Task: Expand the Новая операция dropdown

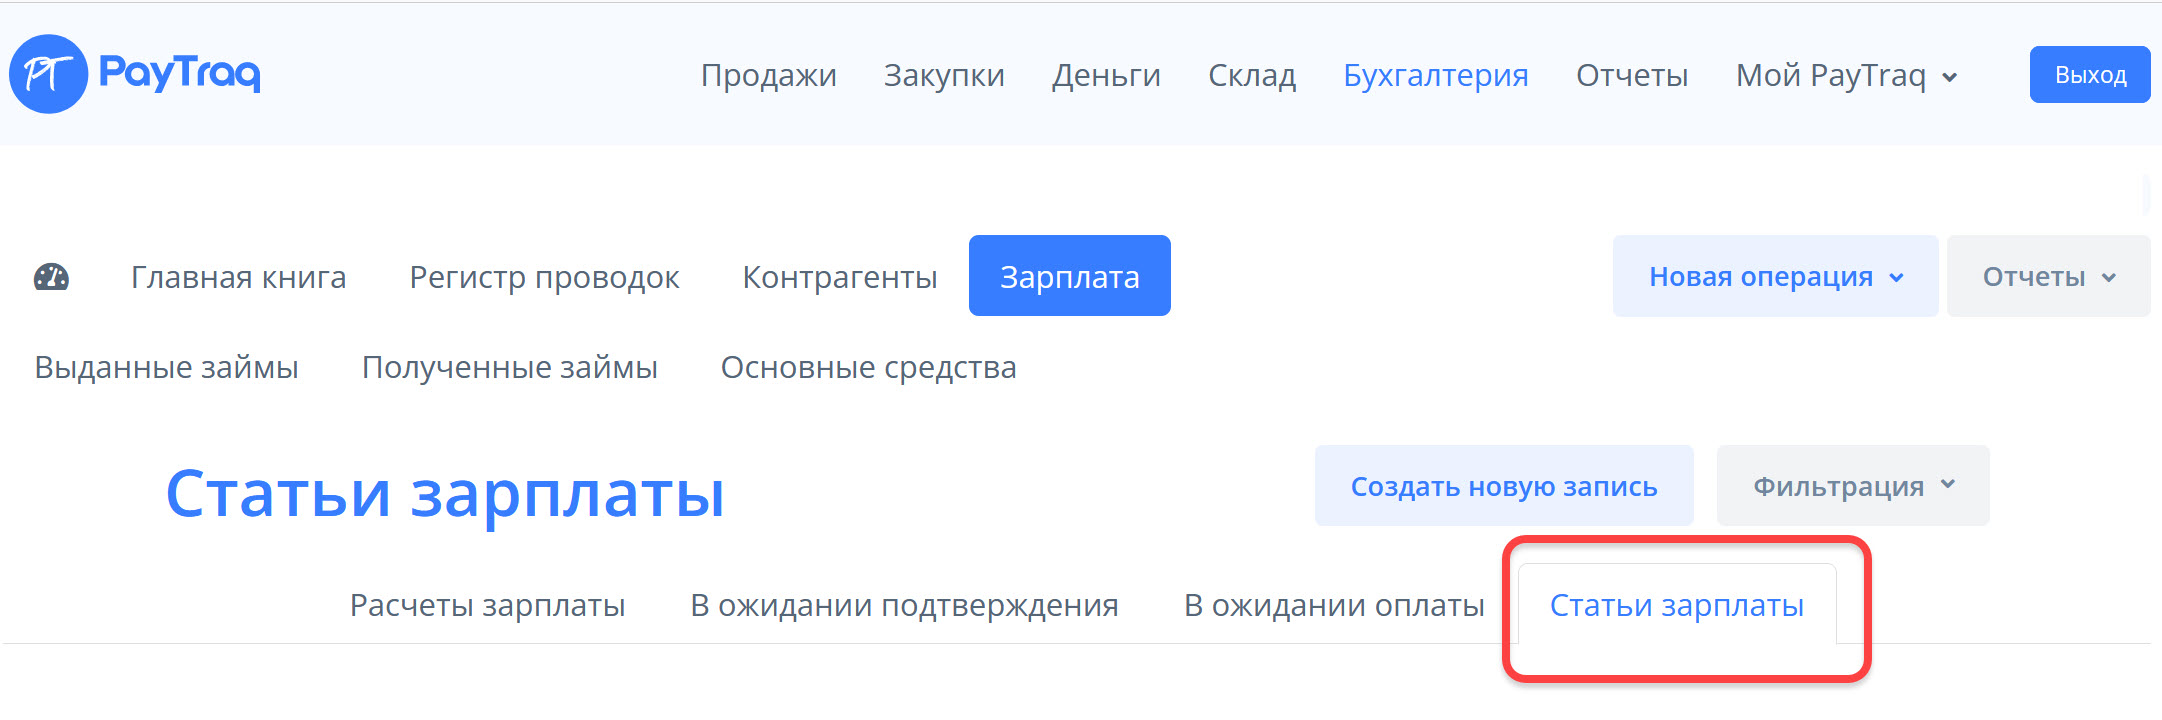Action: tap(1775, 277)
